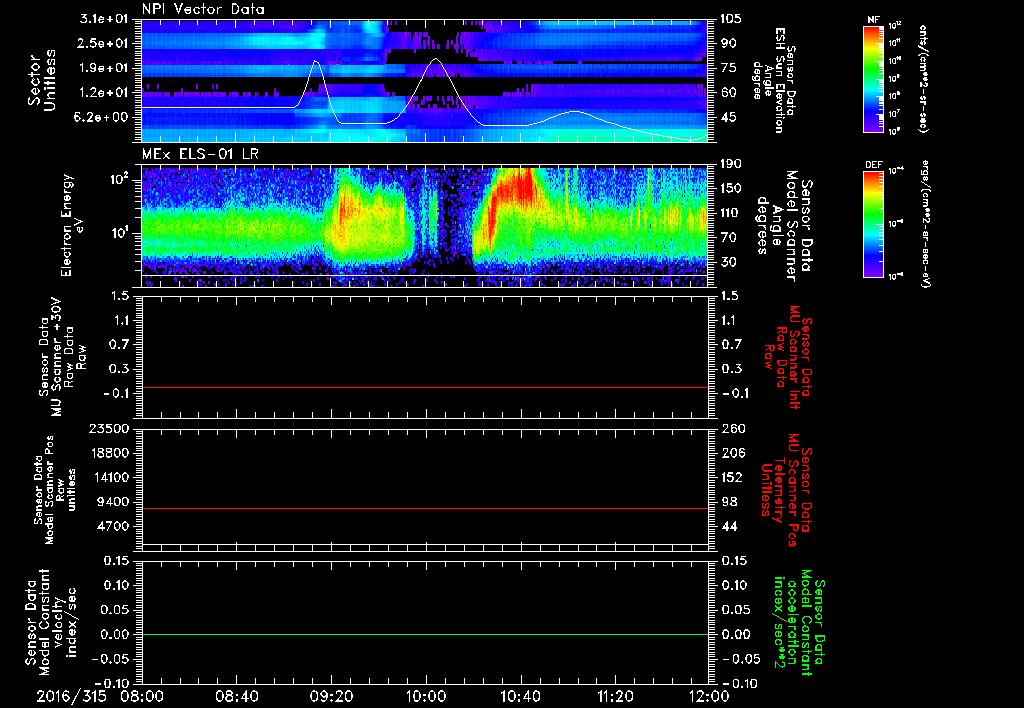Click the 110 scanner angle tick label

pyautogui.click(x=730, y=213)
